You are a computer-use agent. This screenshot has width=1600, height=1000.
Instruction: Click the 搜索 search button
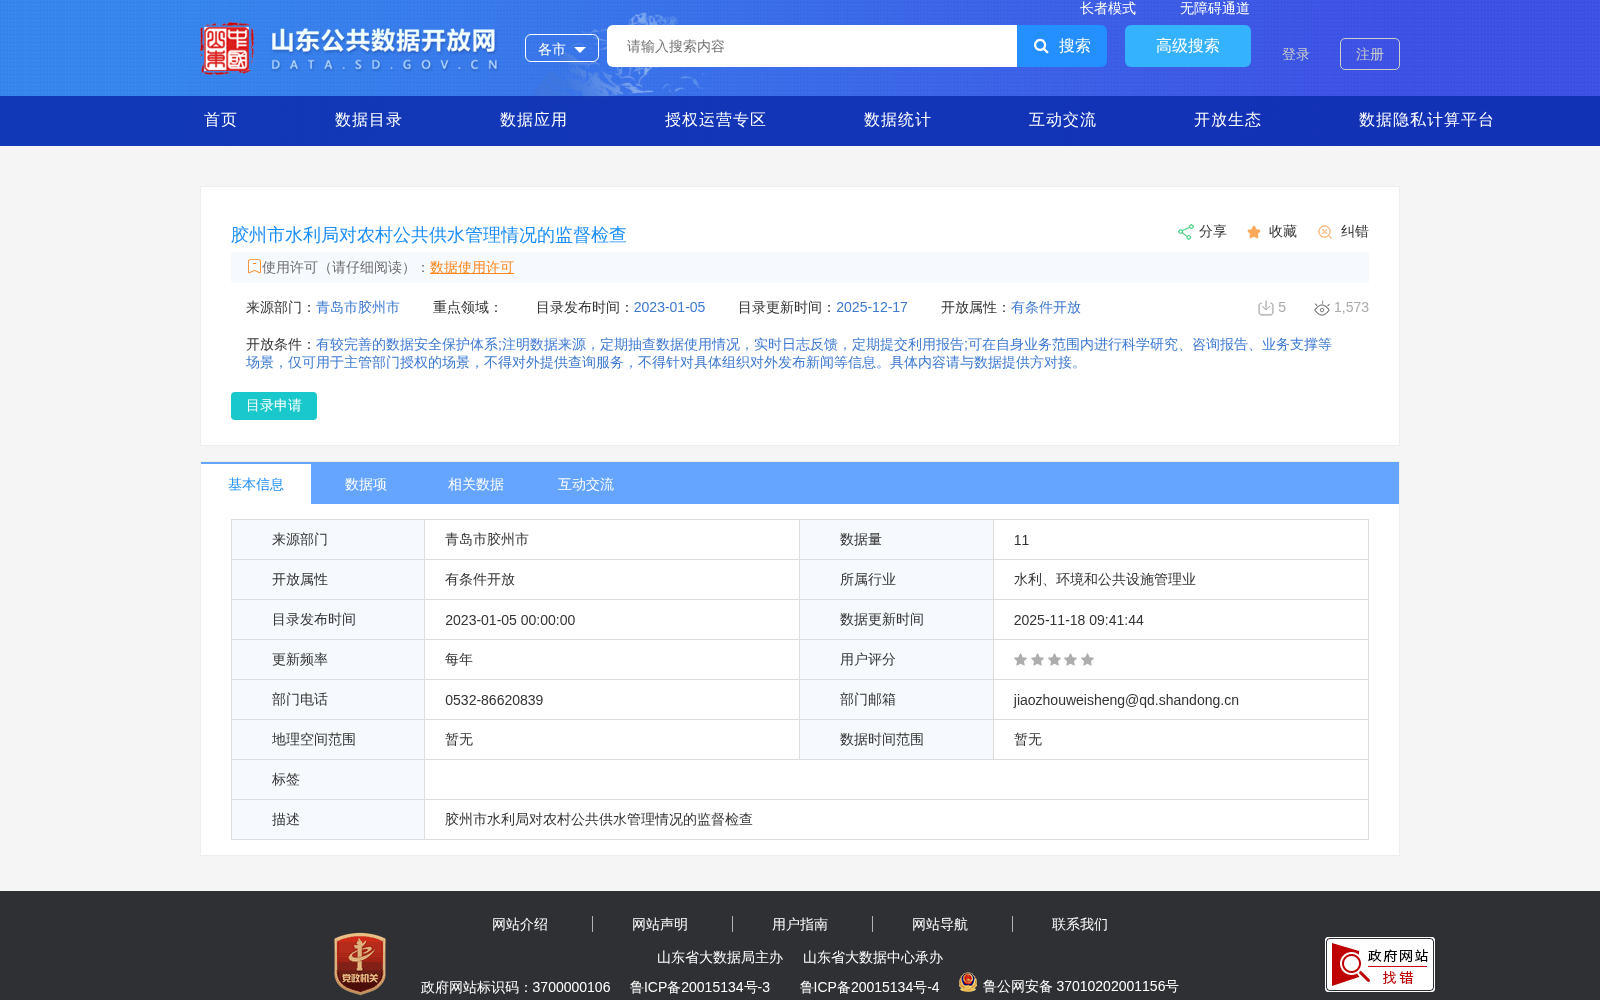tap(1062, 46)
